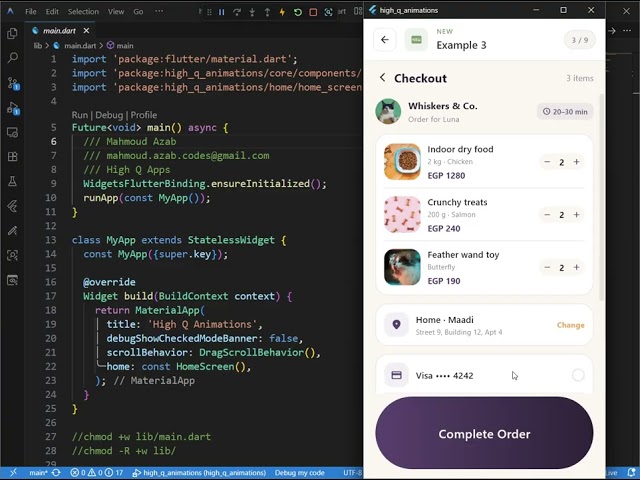Open the Search view in activity bar
The width and height of the screenshot is (640, 480).
[x=12, y=58]
